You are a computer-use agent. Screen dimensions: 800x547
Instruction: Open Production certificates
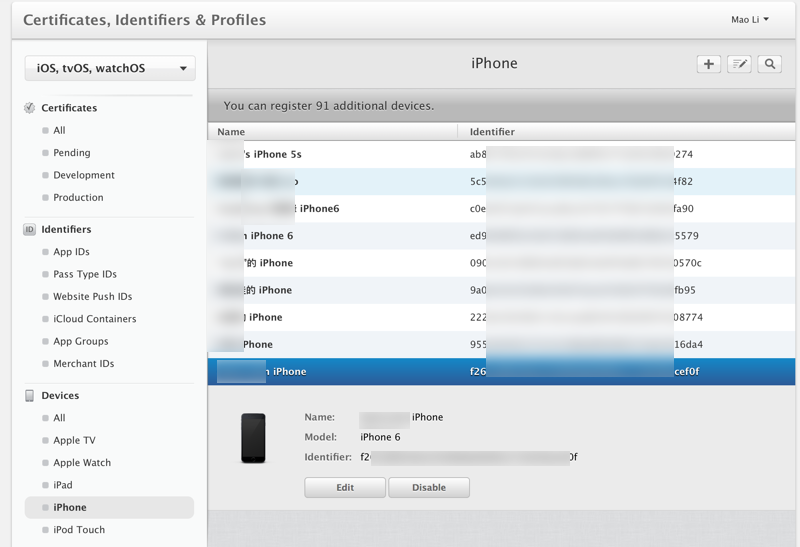point(78,197)
